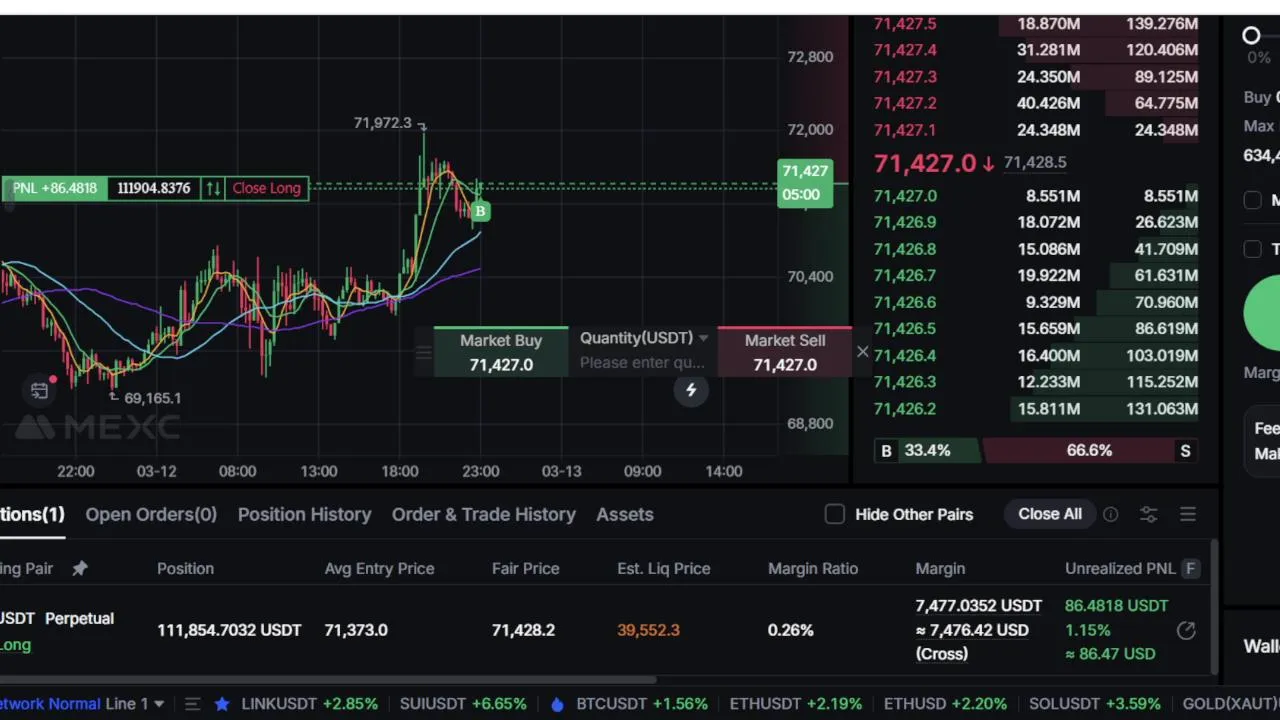Click the Close All button
The height and width of the screenshot is (720, 1280).
[x=1050, y=514]
